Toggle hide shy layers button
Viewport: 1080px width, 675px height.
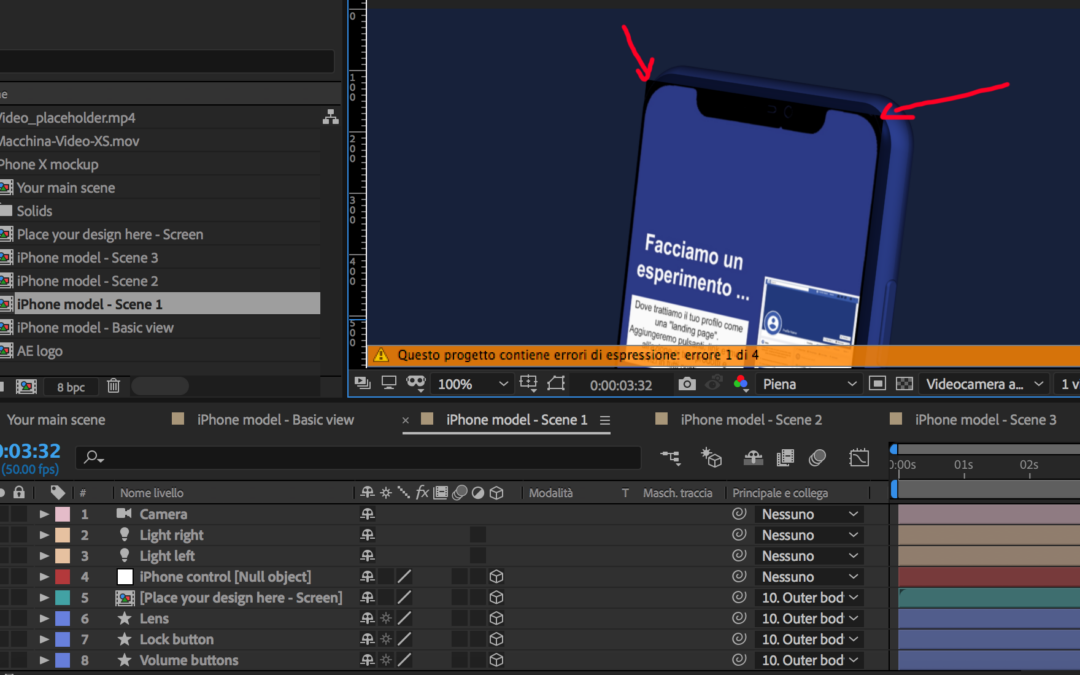click(x=753, y=457)
